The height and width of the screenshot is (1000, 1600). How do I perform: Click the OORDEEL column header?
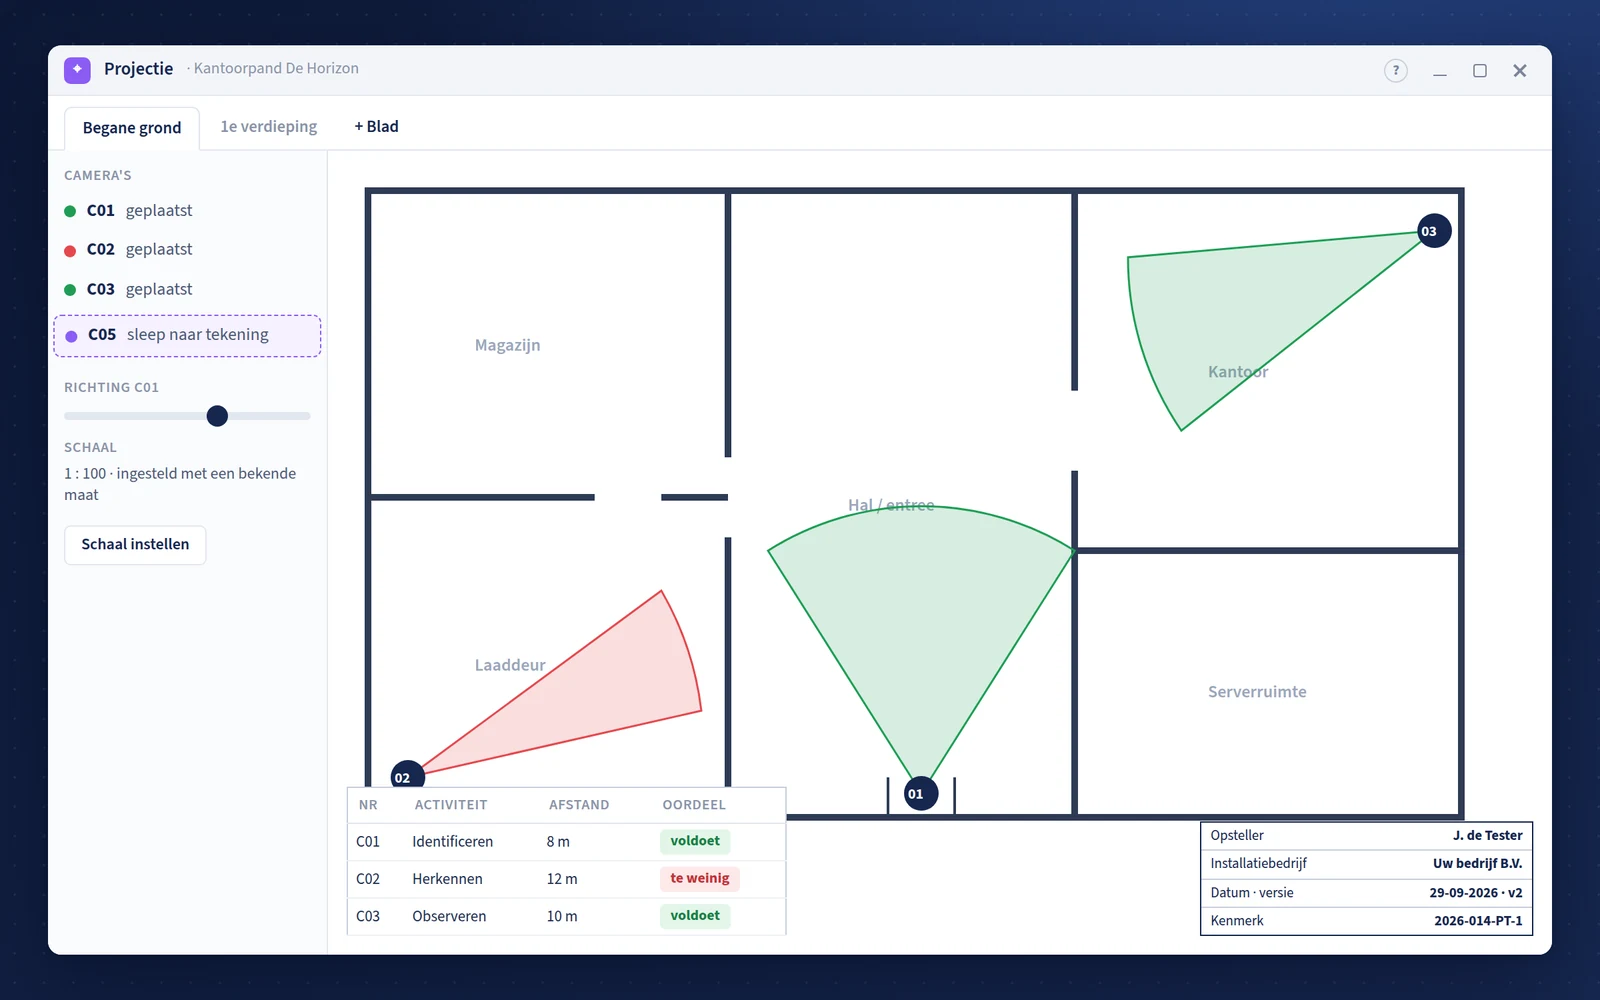(x=694, y=805)
